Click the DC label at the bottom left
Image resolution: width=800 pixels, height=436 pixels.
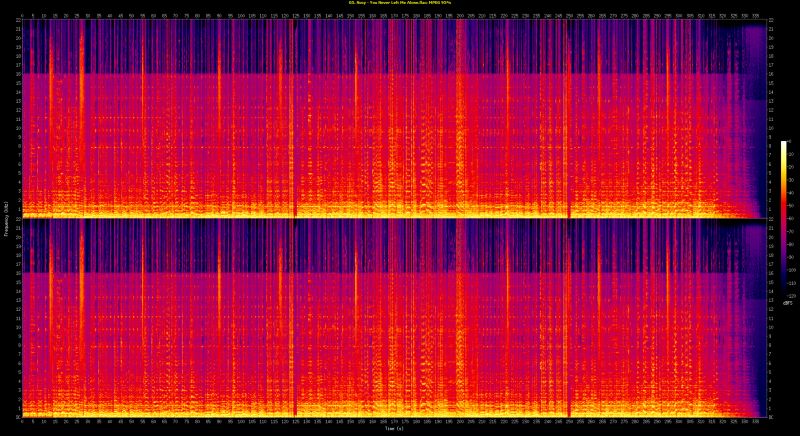(x=17, y=415)
